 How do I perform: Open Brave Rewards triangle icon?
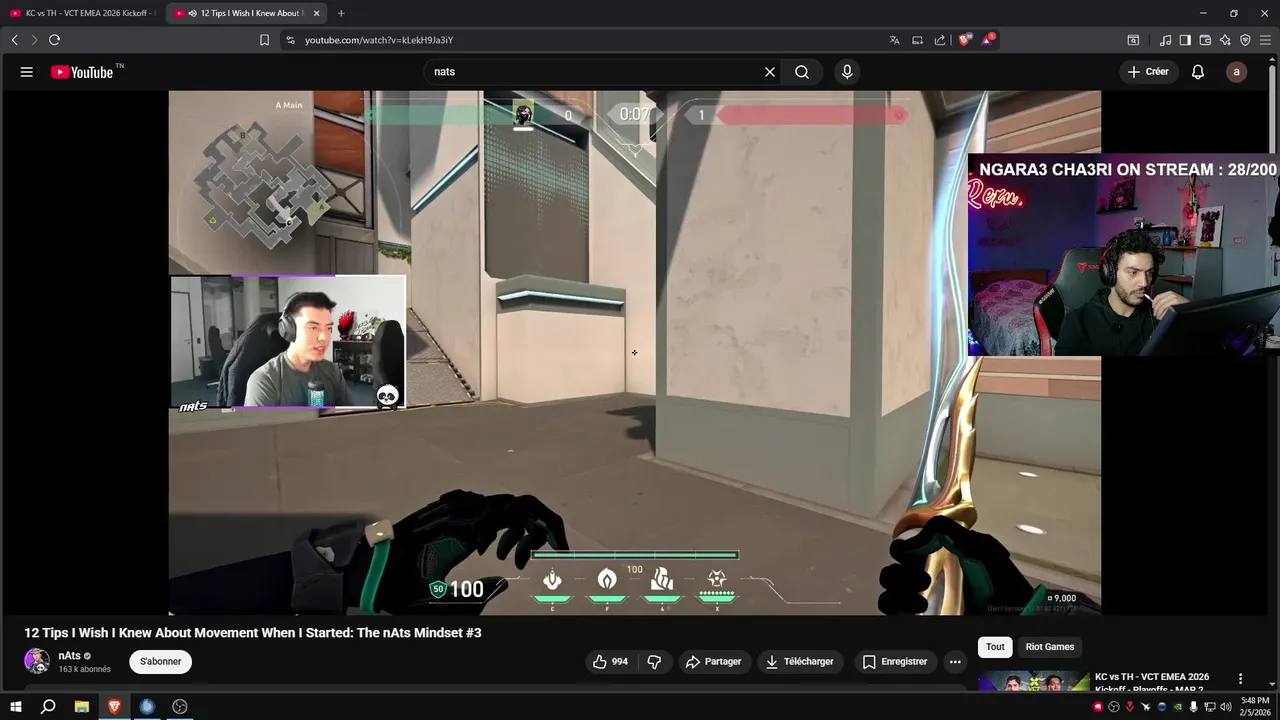[x=988, y=40]
